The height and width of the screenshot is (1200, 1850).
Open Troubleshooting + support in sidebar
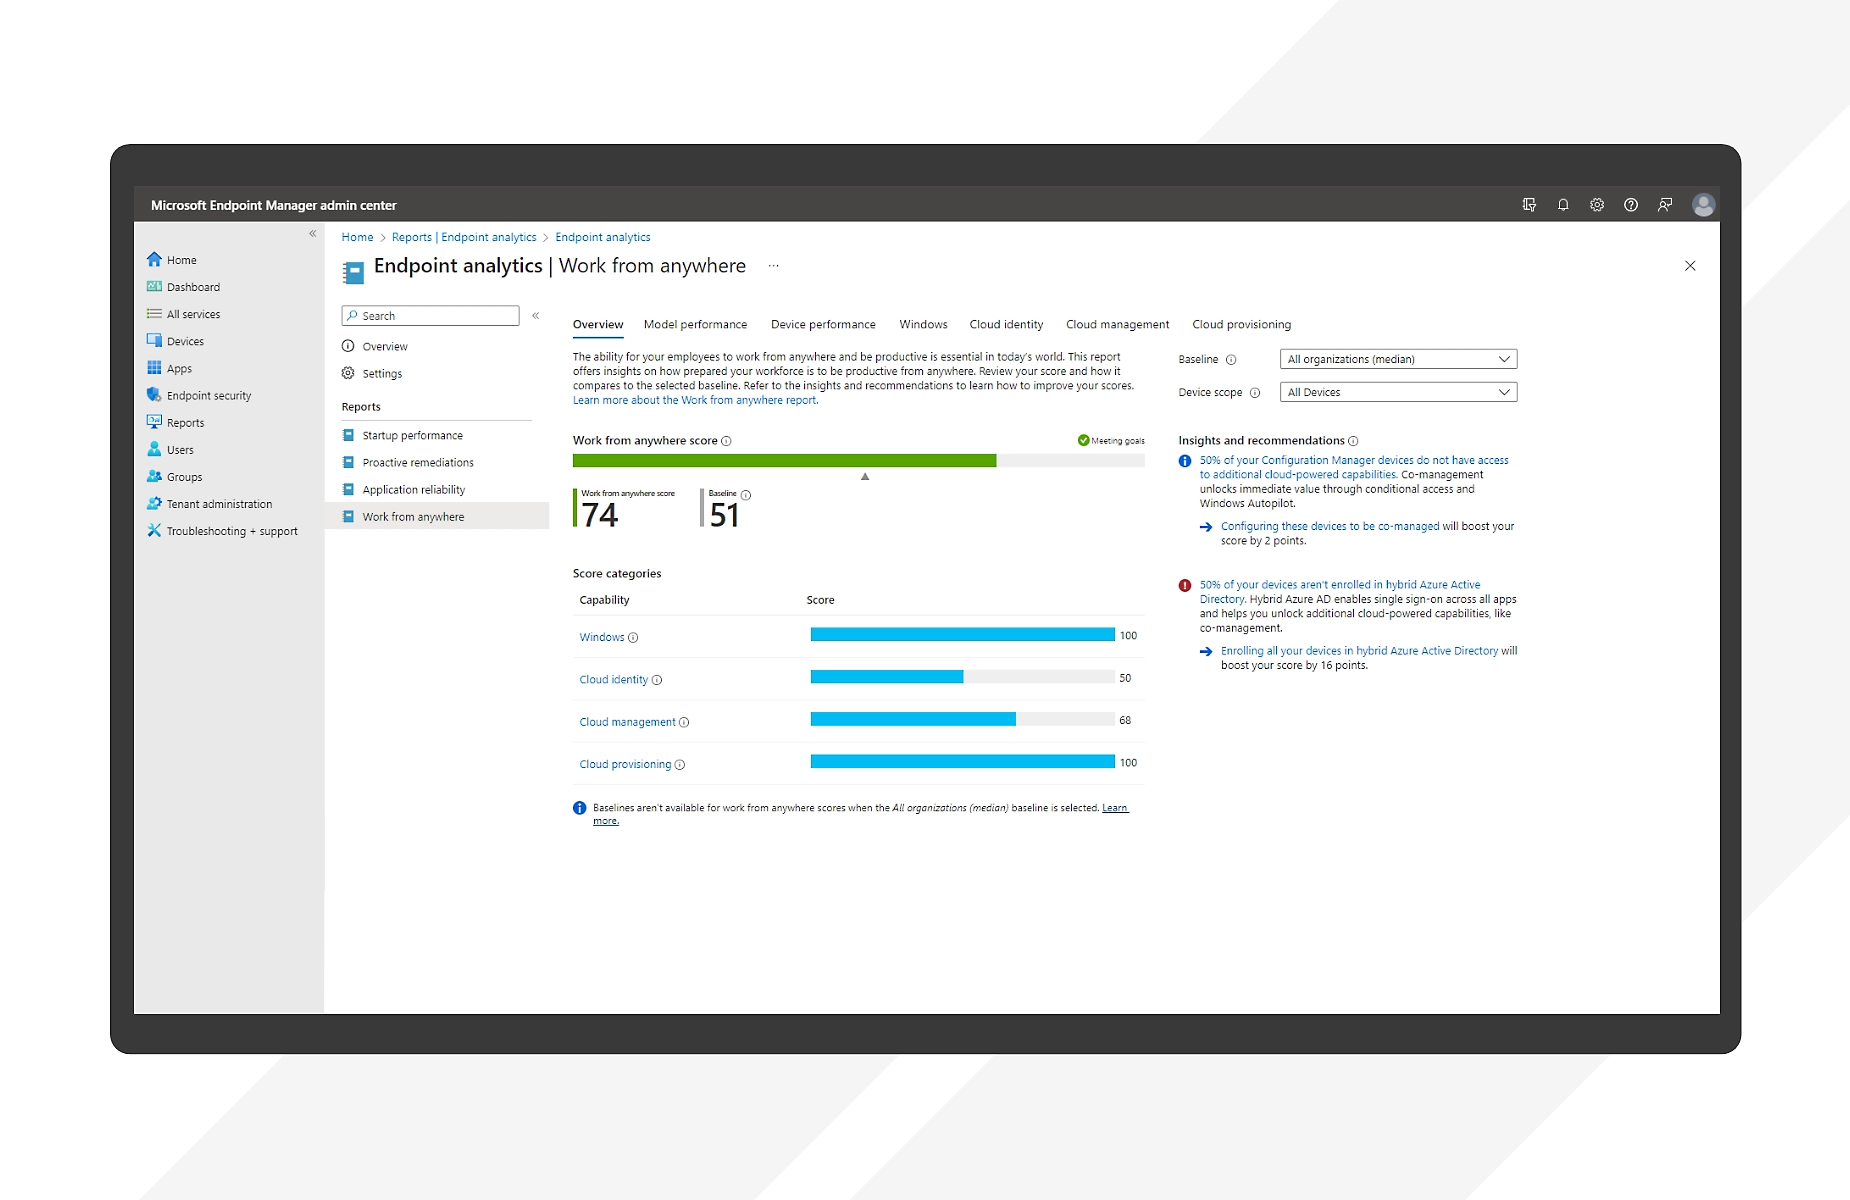point(231,531)
